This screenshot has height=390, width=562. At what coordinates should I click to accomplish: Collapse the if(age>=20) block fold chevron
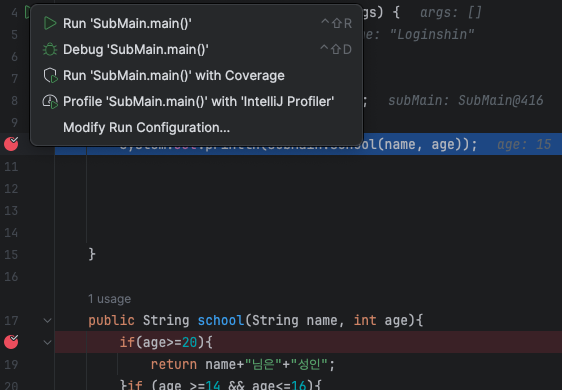pos(47,343)
